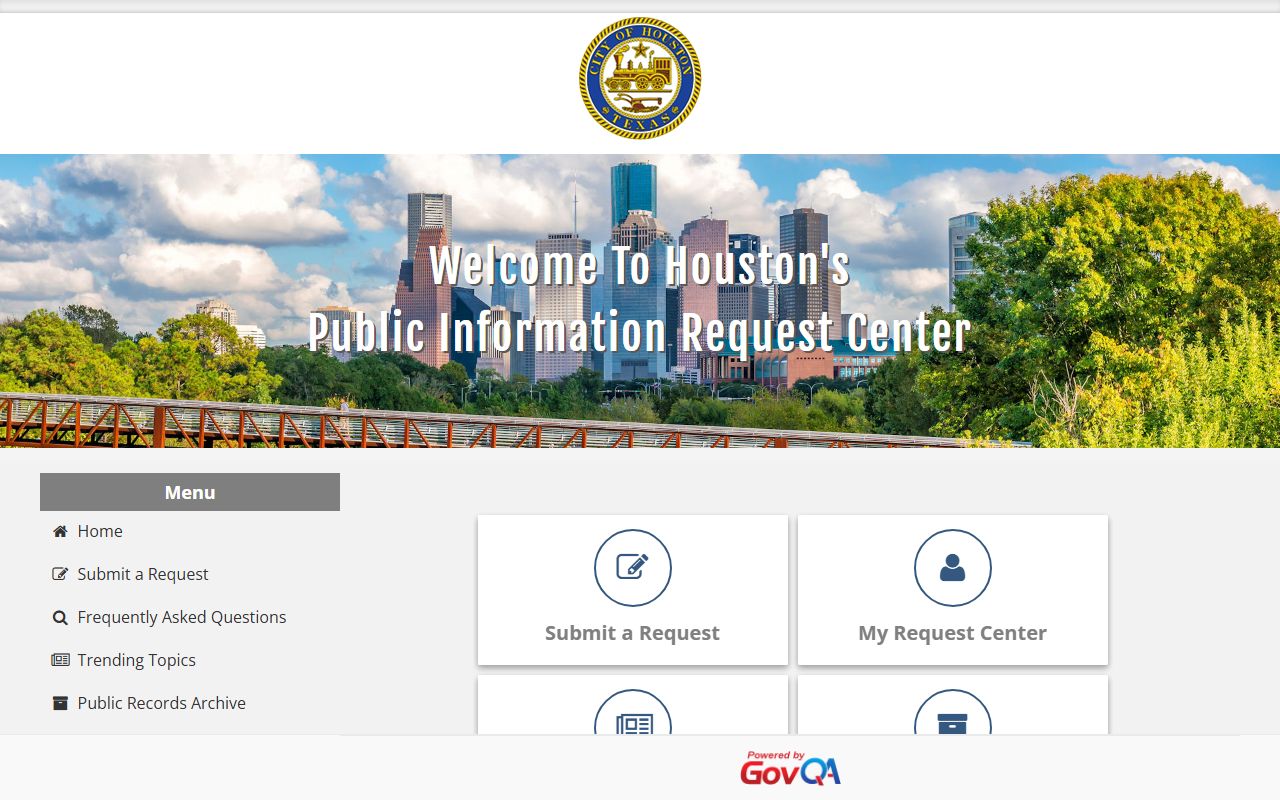Image resolution: width=1280 pixels, height=800 pixels.
Task: Click the My Request Center card label
Action: 952,633
